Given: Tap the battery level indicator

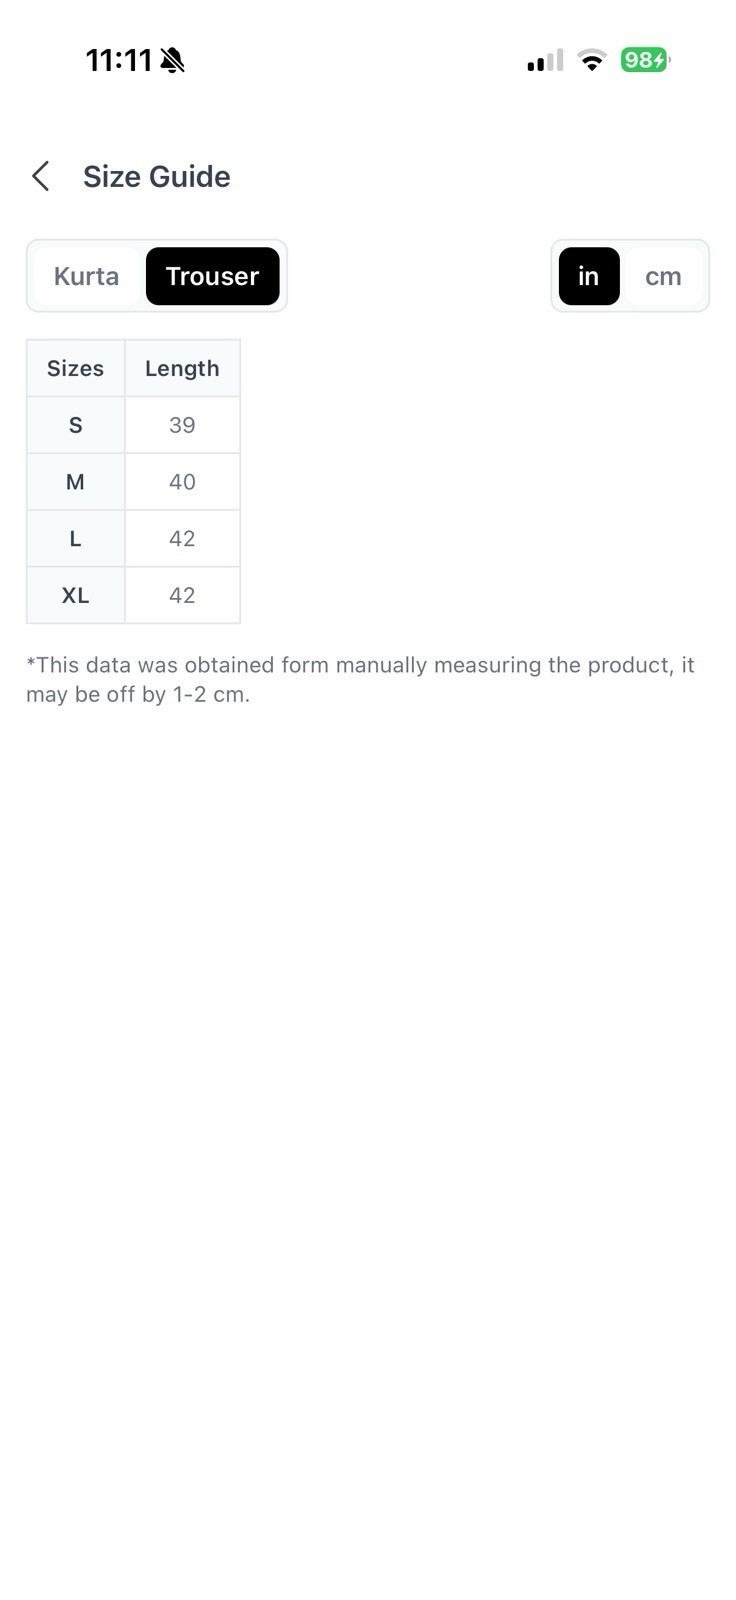Looking at the screenshot, I should click(x=644, y=60).
